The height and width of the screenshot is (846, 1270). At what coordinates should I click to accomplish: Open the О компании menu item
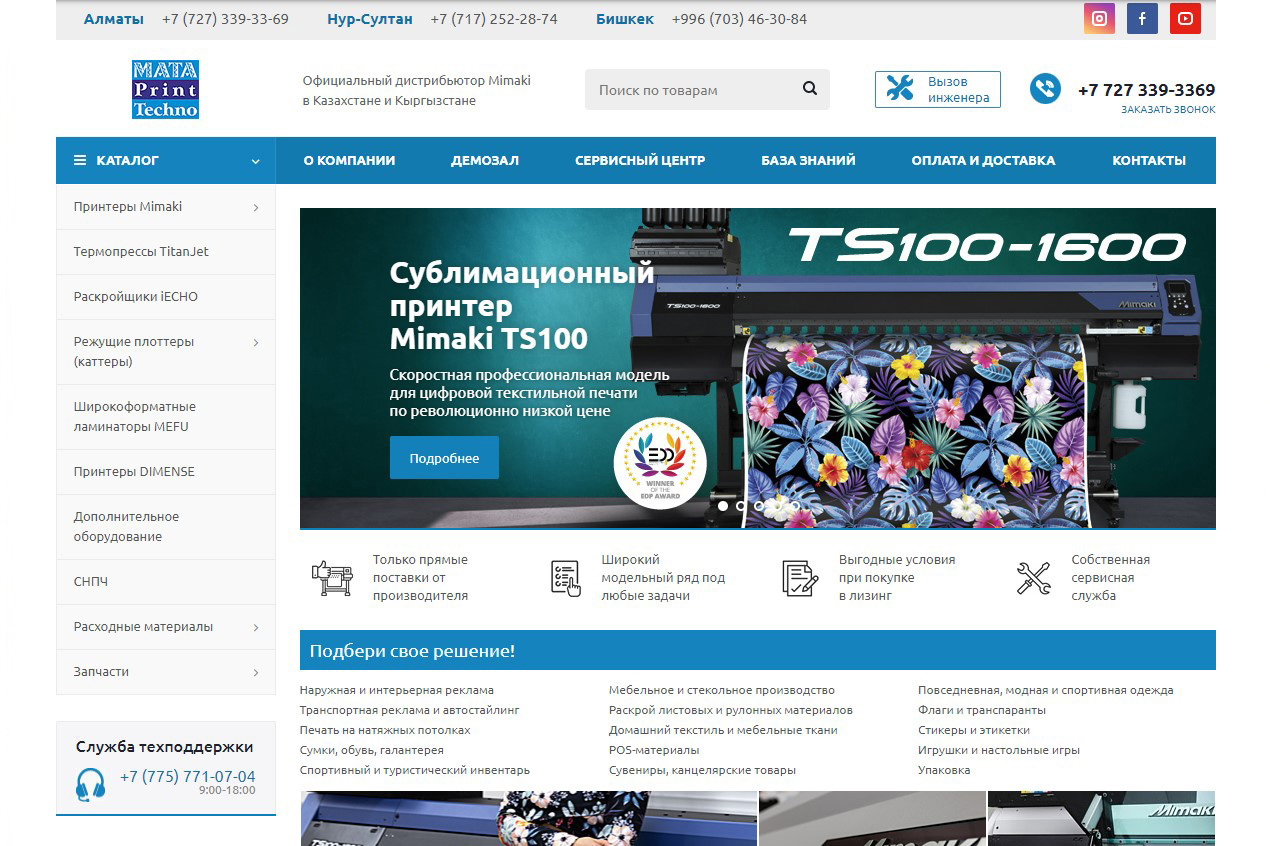click(350, 160)
